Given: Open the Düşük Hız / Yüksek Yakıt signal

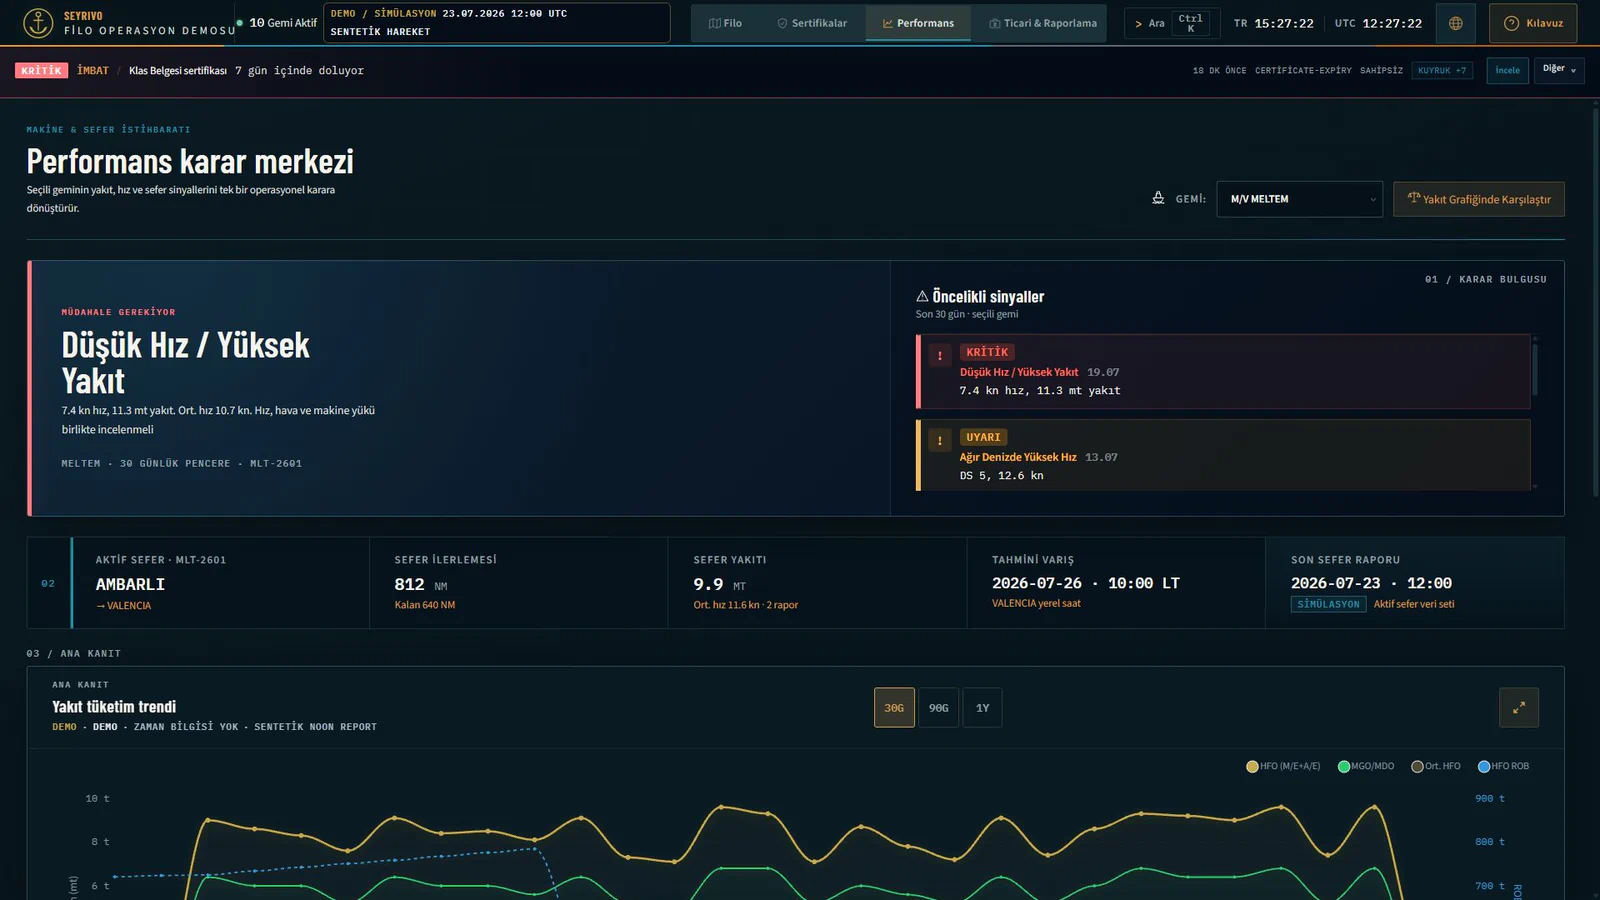Looking at the screenshot, I should tap(1223, 371).
